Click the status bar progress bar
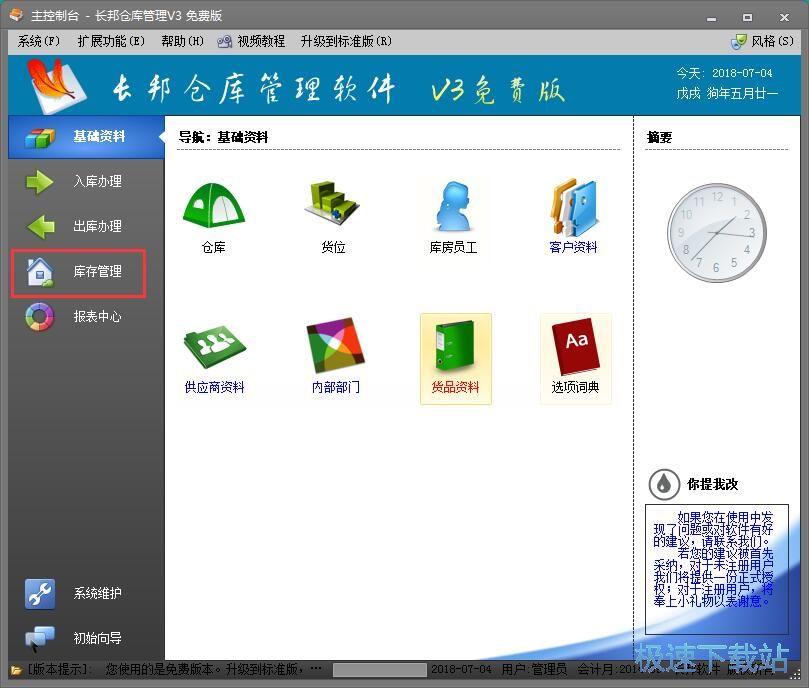The width and height of the screenshot is (809, 688). click(380, 670)
